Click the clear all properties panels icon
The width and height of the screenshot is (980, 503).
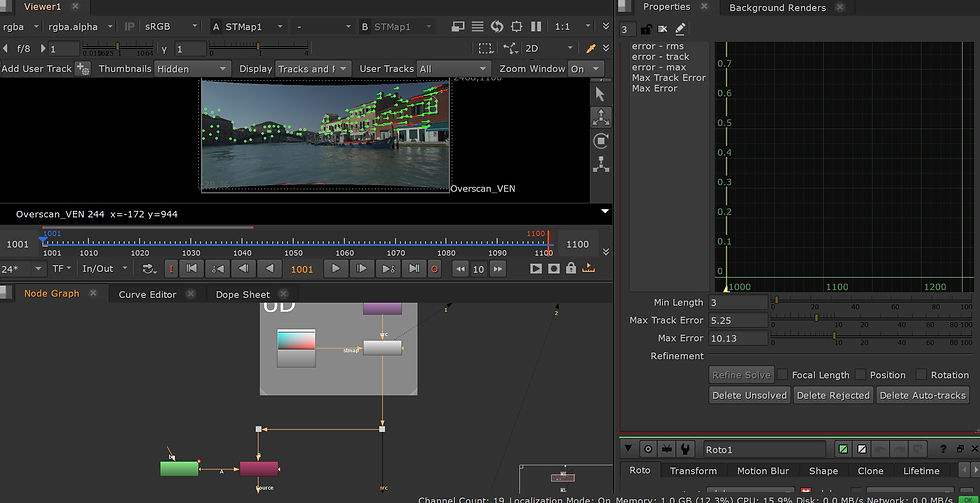pos(662,29)
